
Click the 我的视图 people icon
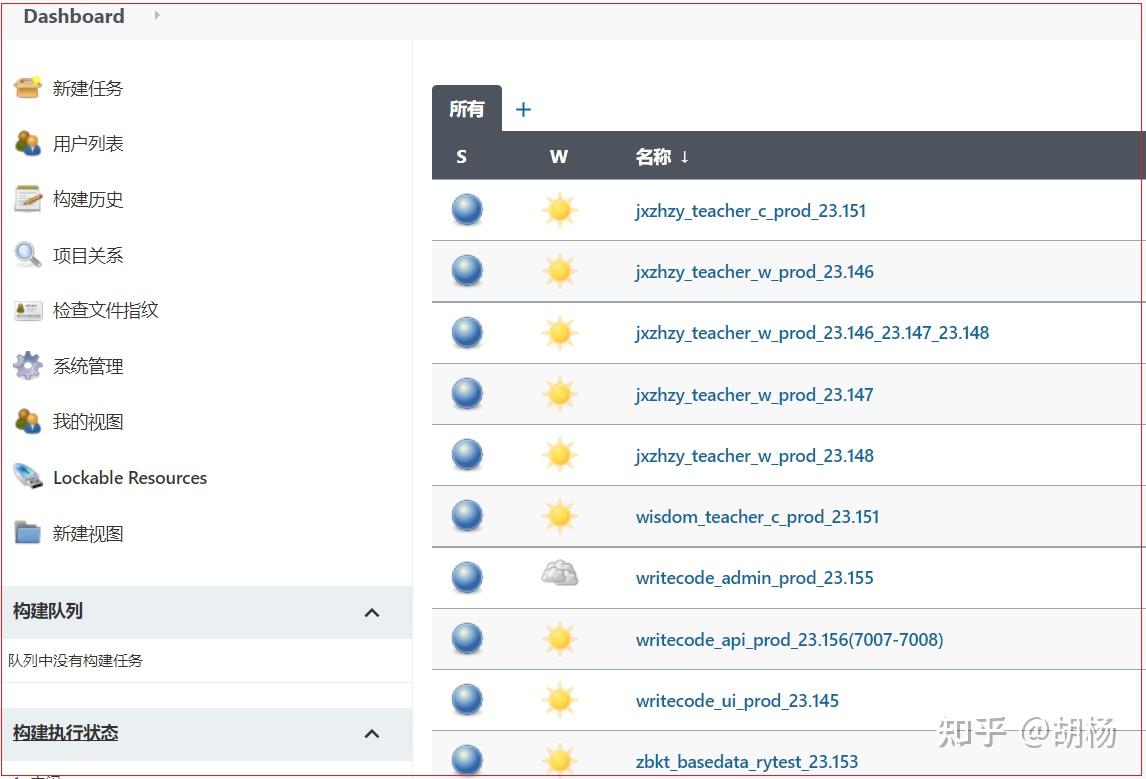point(28,421)
